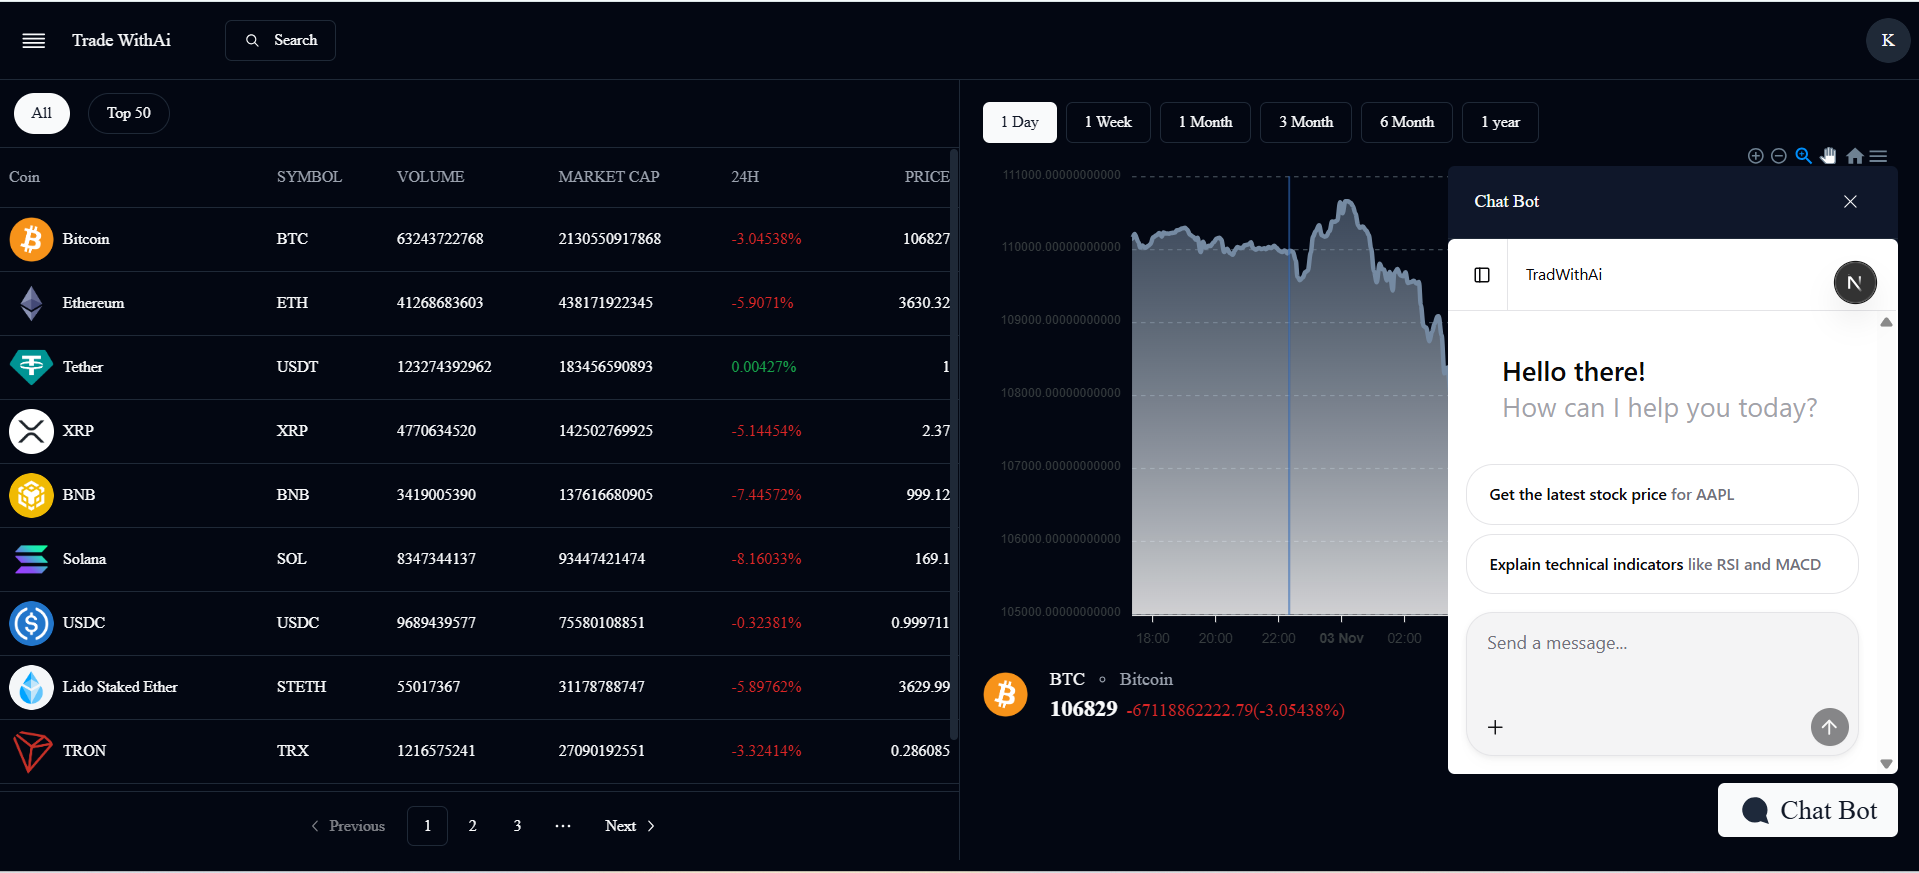The width and height of the screenshot is (1919, 873).
Task: Select the Top 50 filter
Action: pyautogui.click(x=129, y=113)
